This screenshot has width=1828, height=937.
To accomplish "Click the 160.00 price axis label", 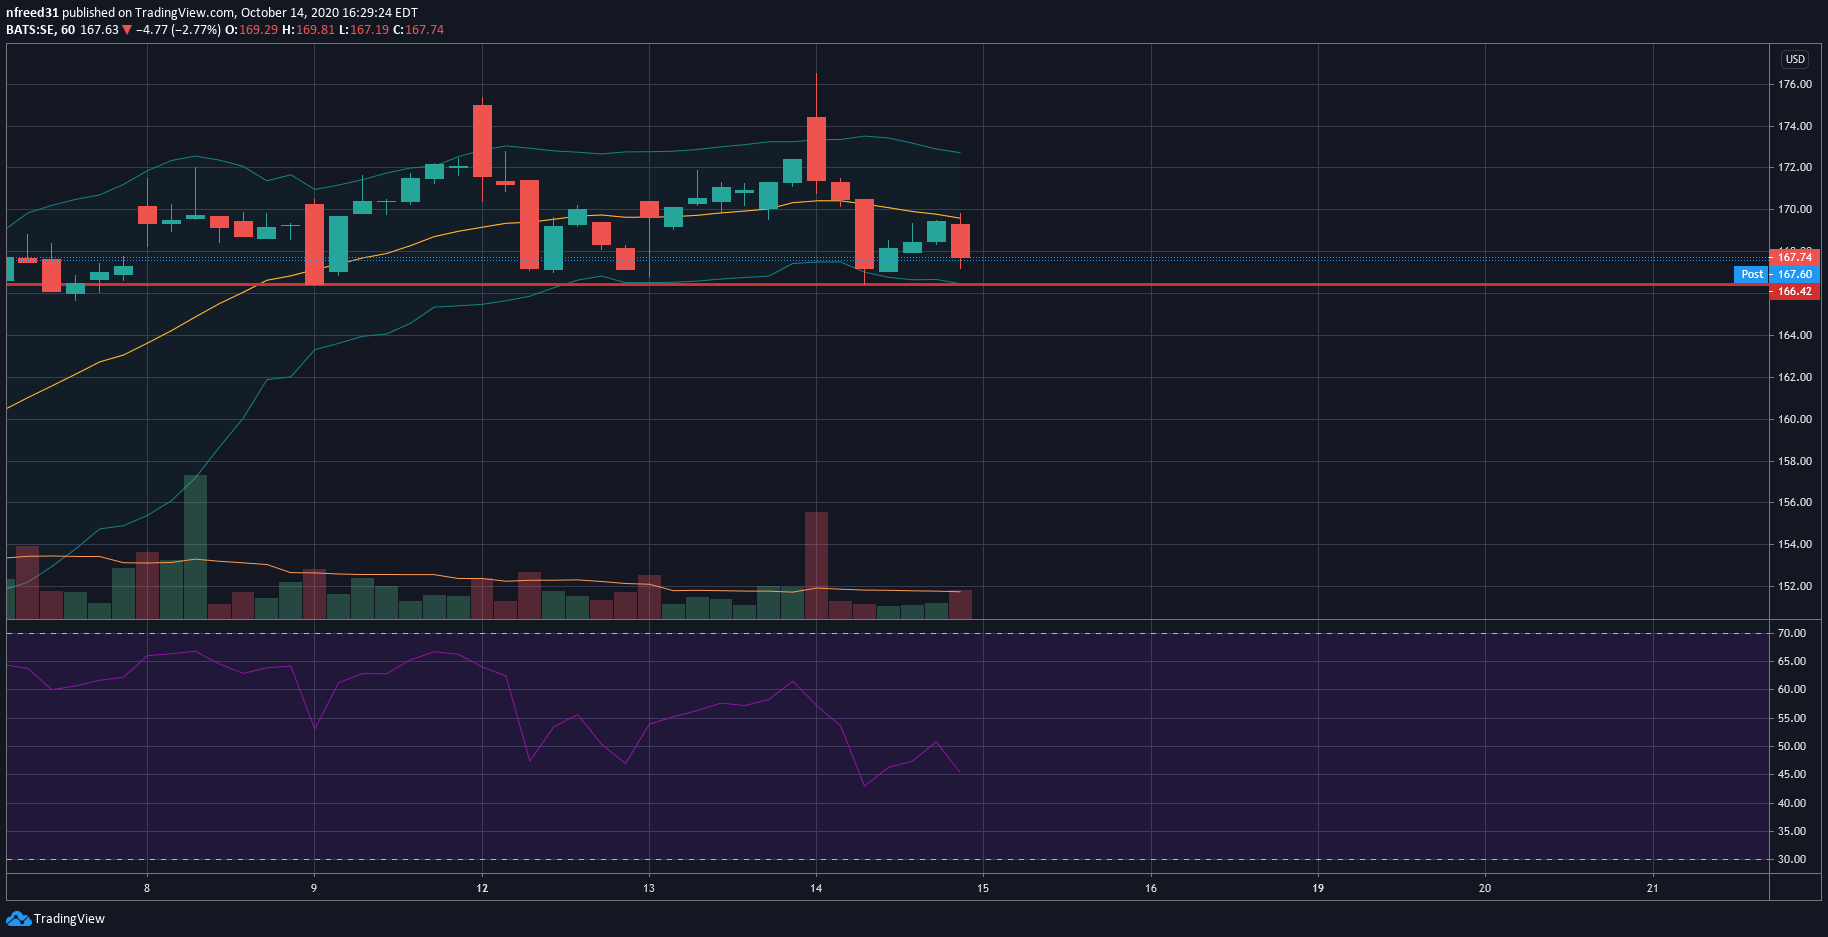I will (1794, 419).
